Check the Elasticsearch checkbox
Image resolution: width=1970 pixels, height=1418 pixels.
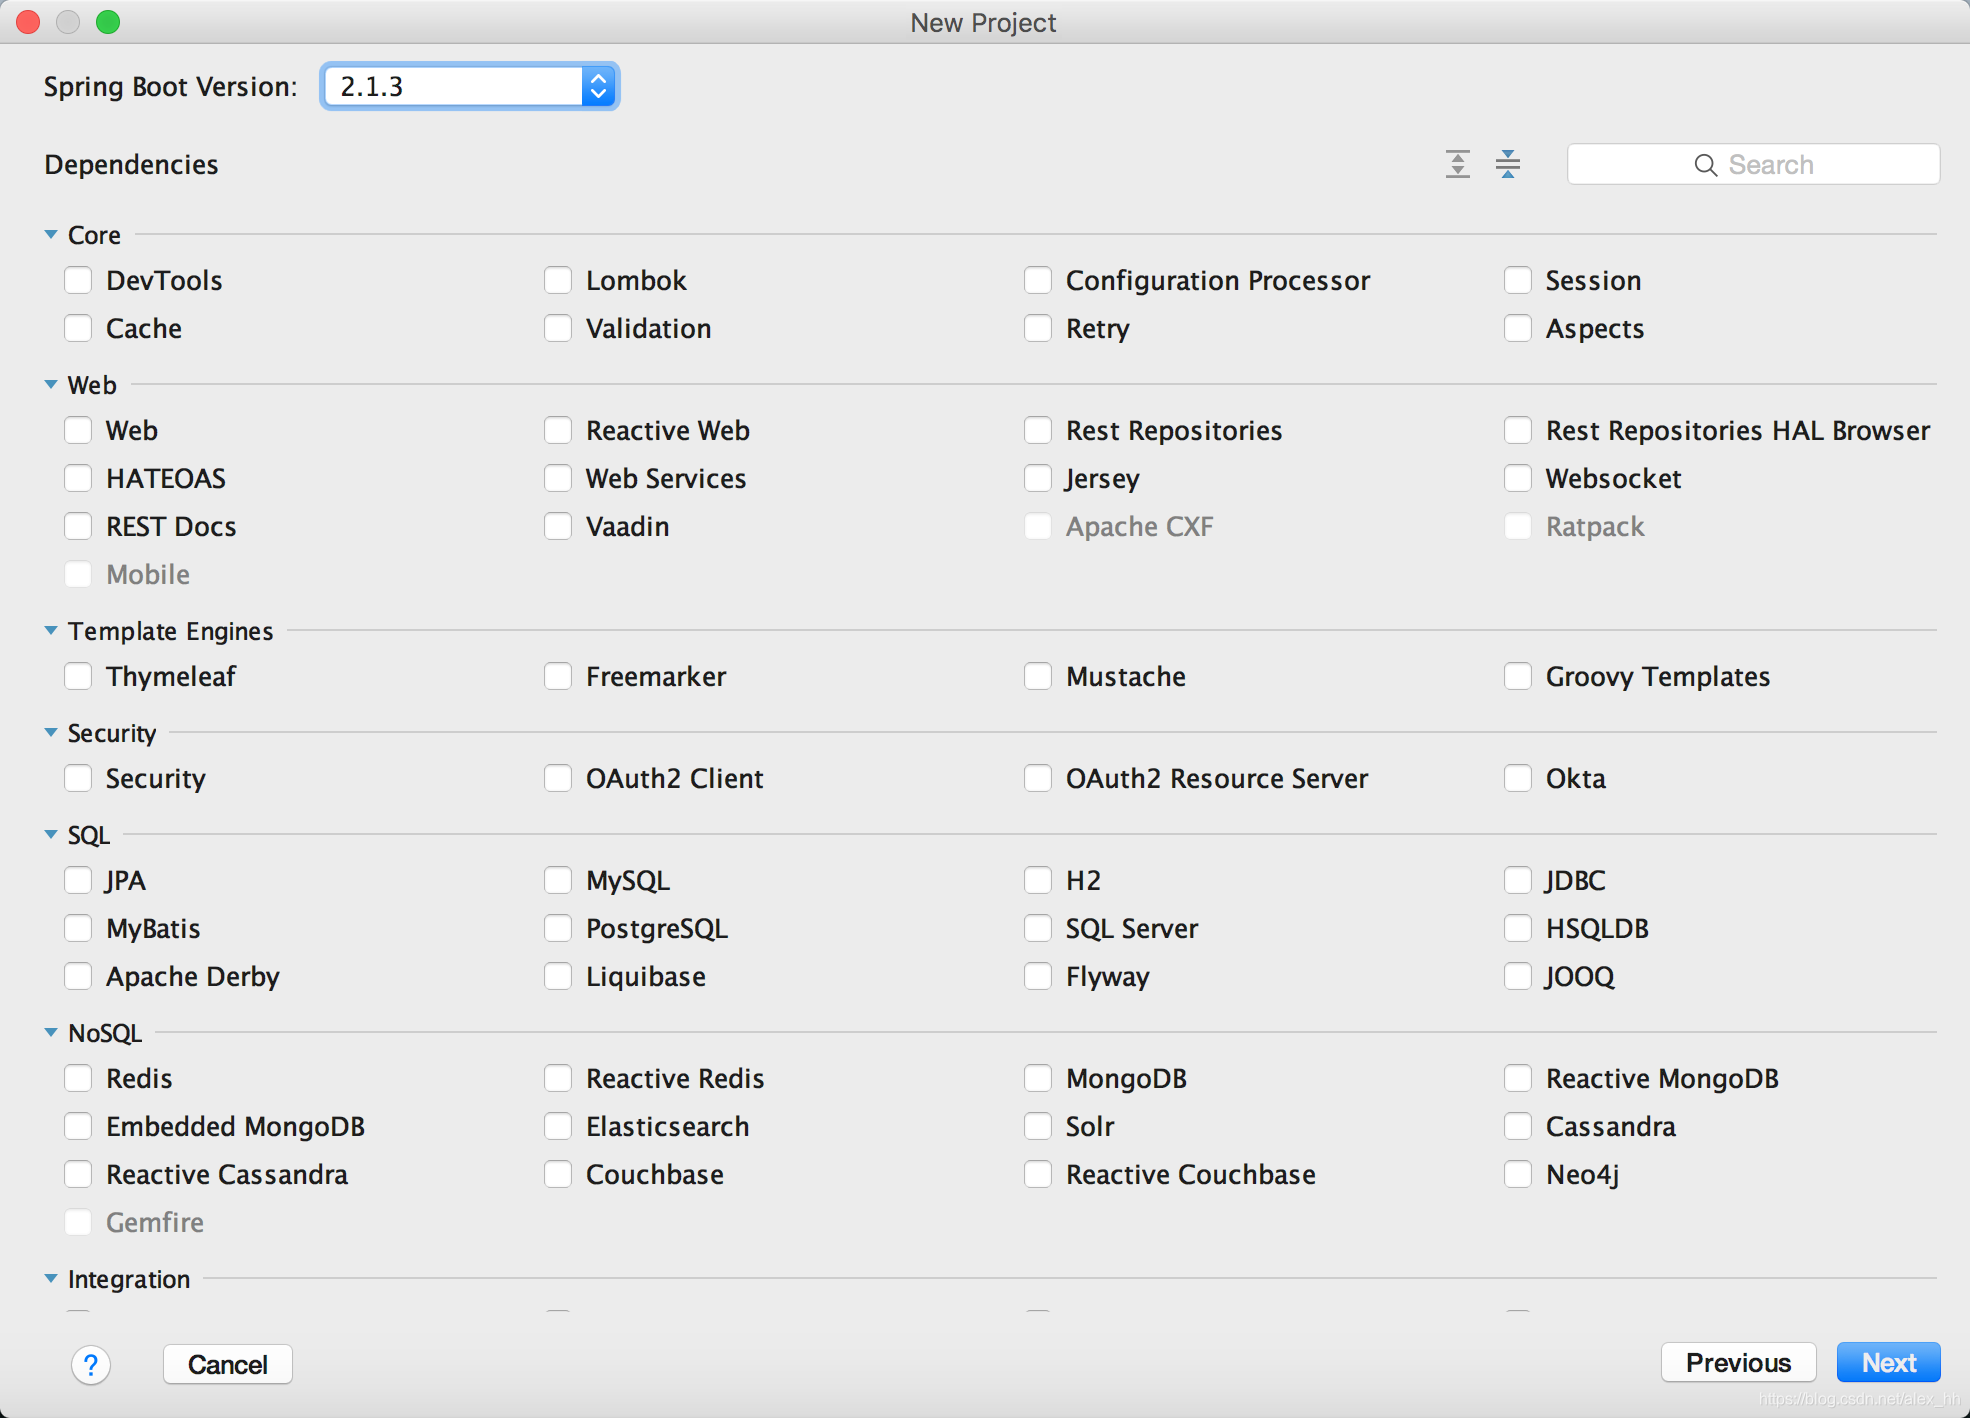pos(558,1126)
